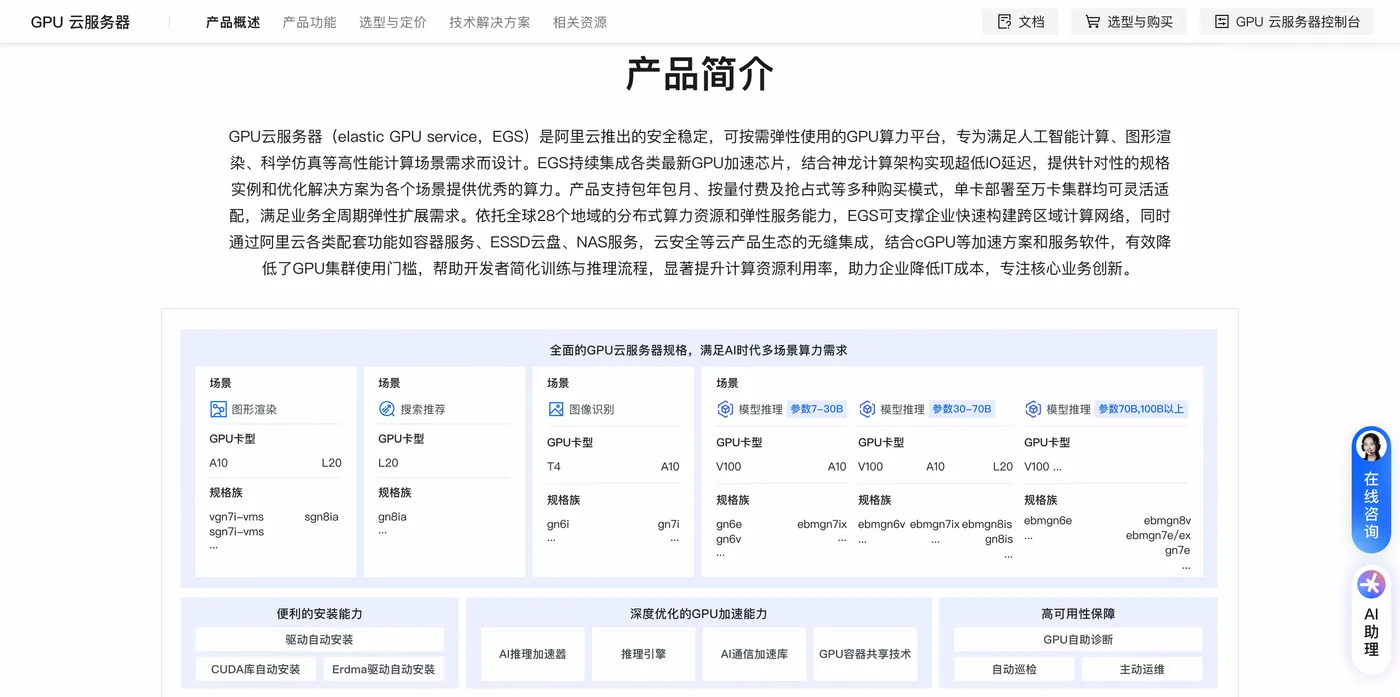The image size is (1400, 697).
Task: Click sgn8ia spec family text
Action: [x=321, y=517]
